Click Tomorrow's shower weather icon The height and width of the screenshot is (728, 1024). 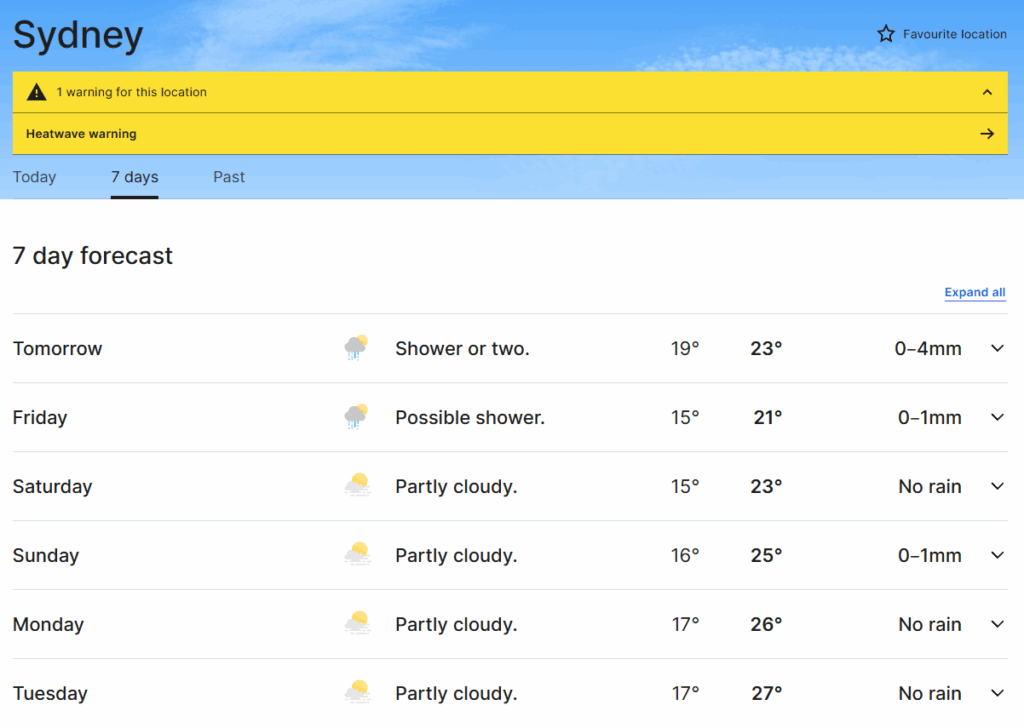(356, 348)
